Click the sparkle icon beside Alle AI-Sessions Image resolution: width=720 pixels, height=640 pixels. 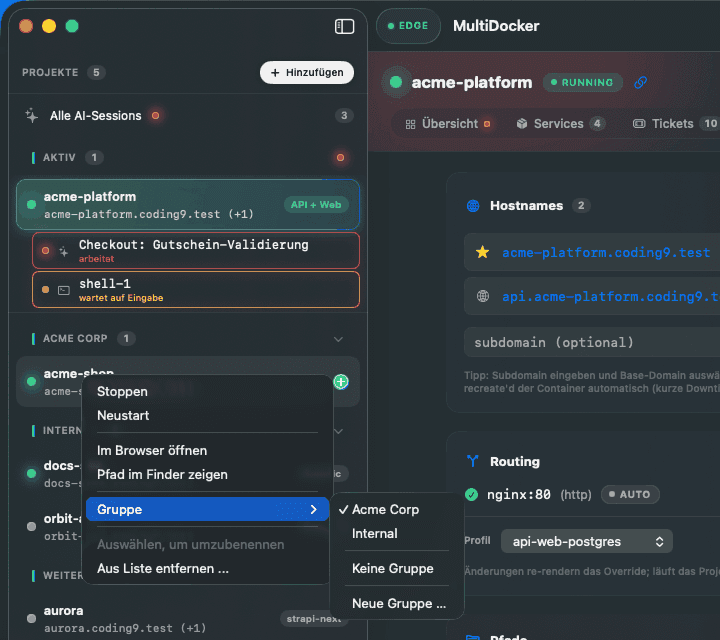point(32,116)
